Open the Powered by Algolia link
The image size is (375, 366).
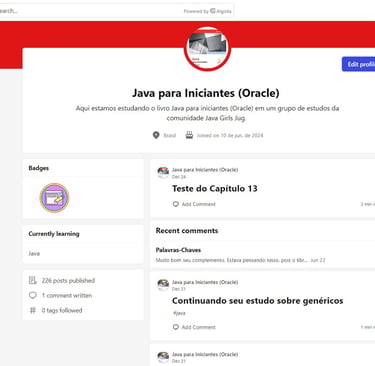point(207,11)
